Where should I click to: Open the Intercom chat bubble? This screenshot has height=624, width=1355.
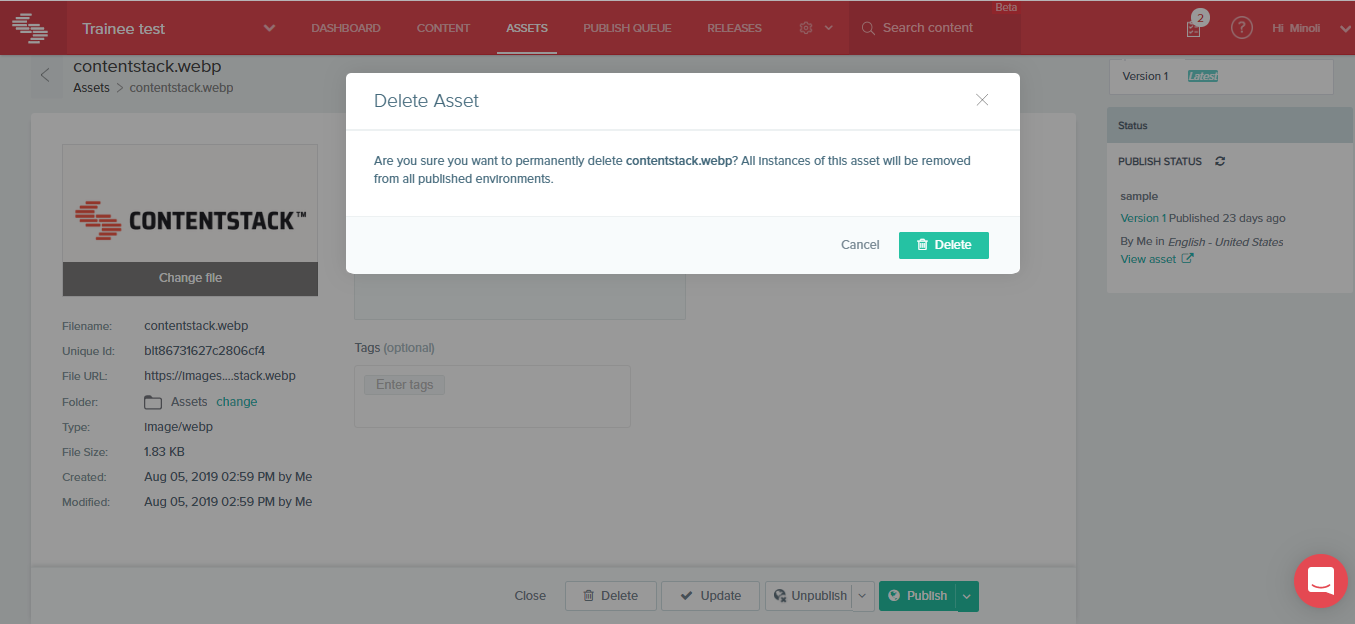pos(1321,581)
